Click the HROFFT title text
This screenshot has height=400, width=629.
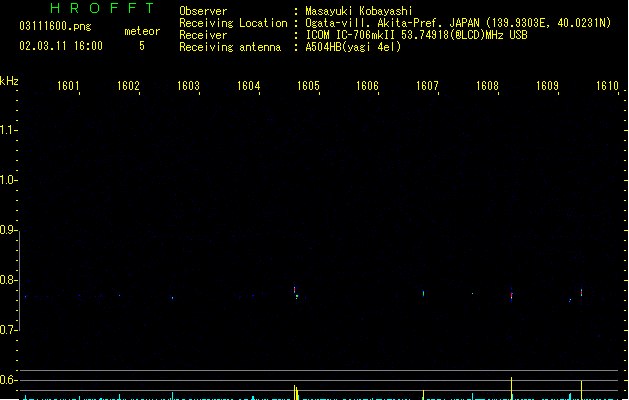pyautogui.click(x=102, y=8)
